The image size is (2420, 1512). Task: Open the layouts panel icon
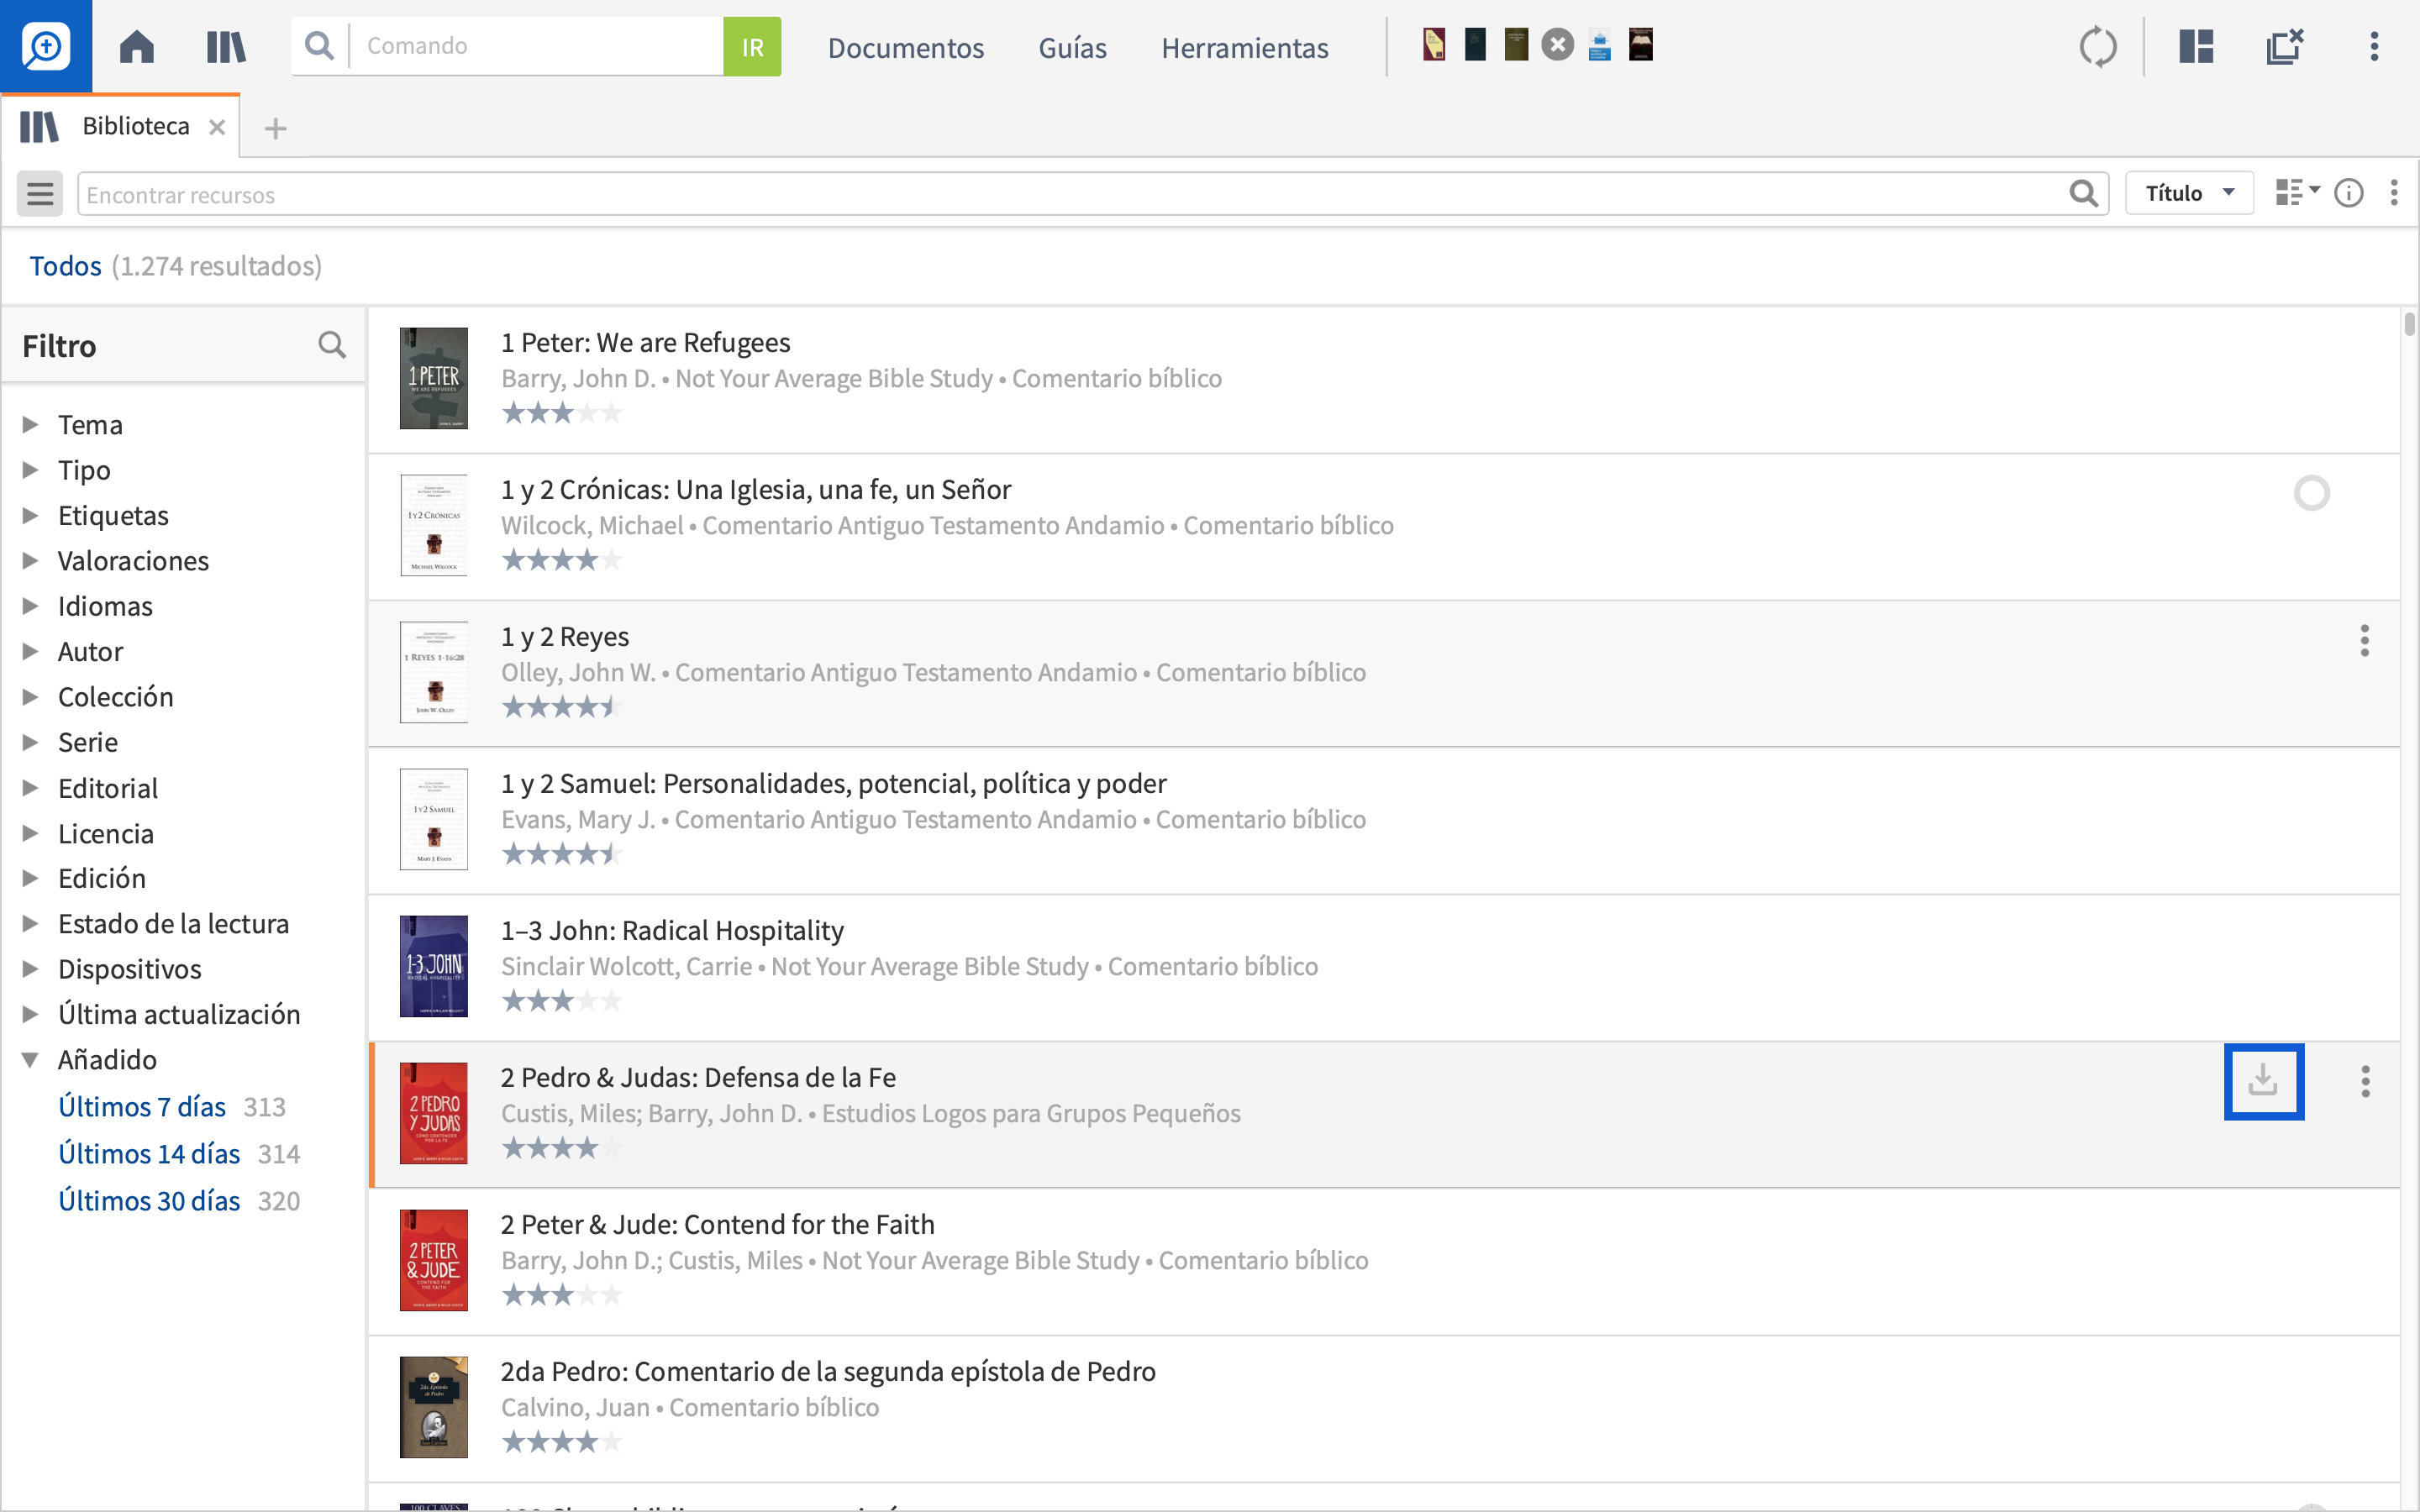[2196, 46]
